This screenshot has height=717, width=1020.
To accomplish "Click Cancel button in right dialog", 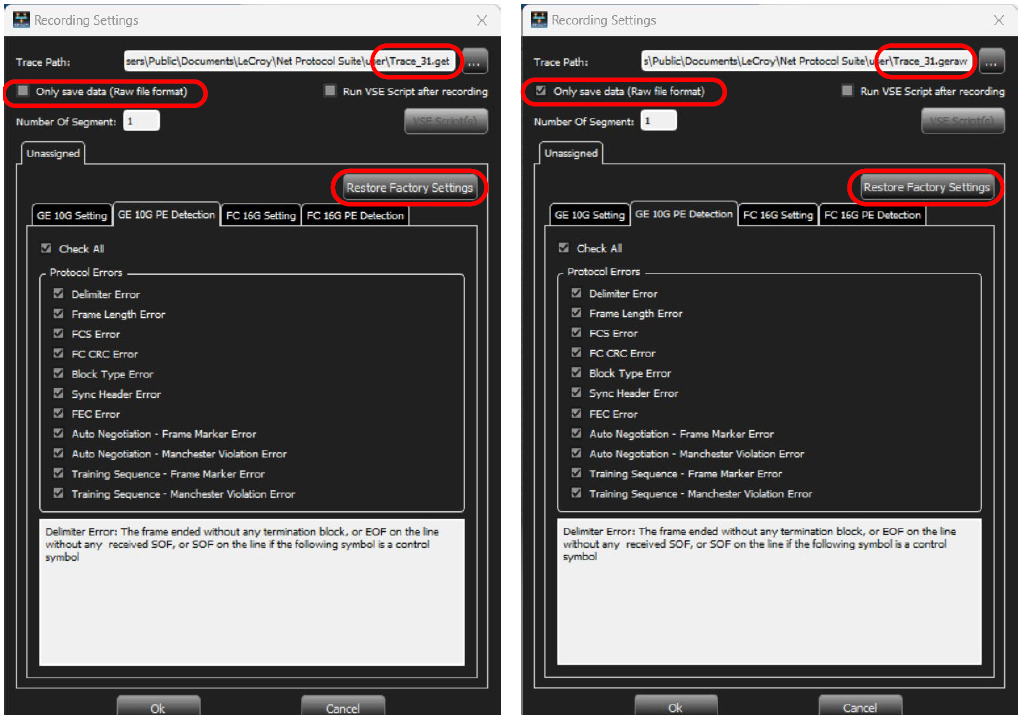I will coord(860,707).
